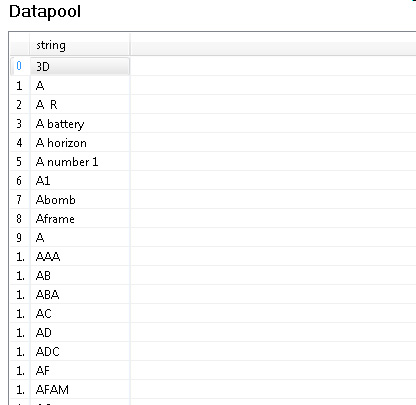This screenshot has width=416, height=405.
Task: Click row number 5 beside 'A number 1'
Action: point(20,162)
